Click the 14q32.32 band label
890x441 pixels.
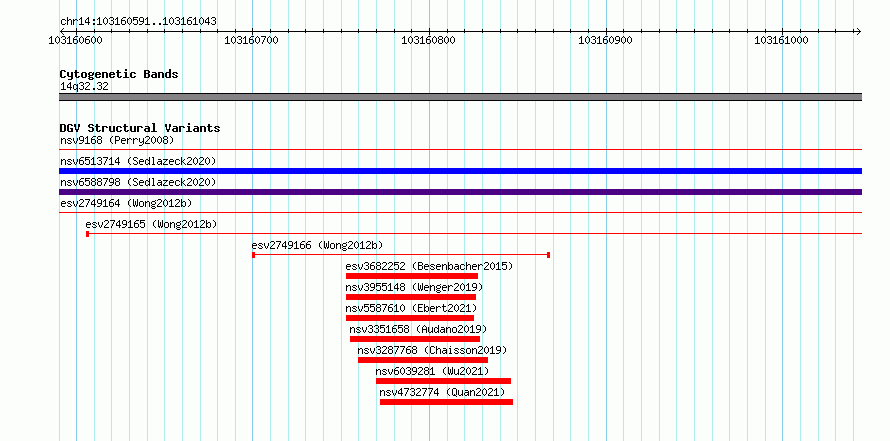[84, 87]
